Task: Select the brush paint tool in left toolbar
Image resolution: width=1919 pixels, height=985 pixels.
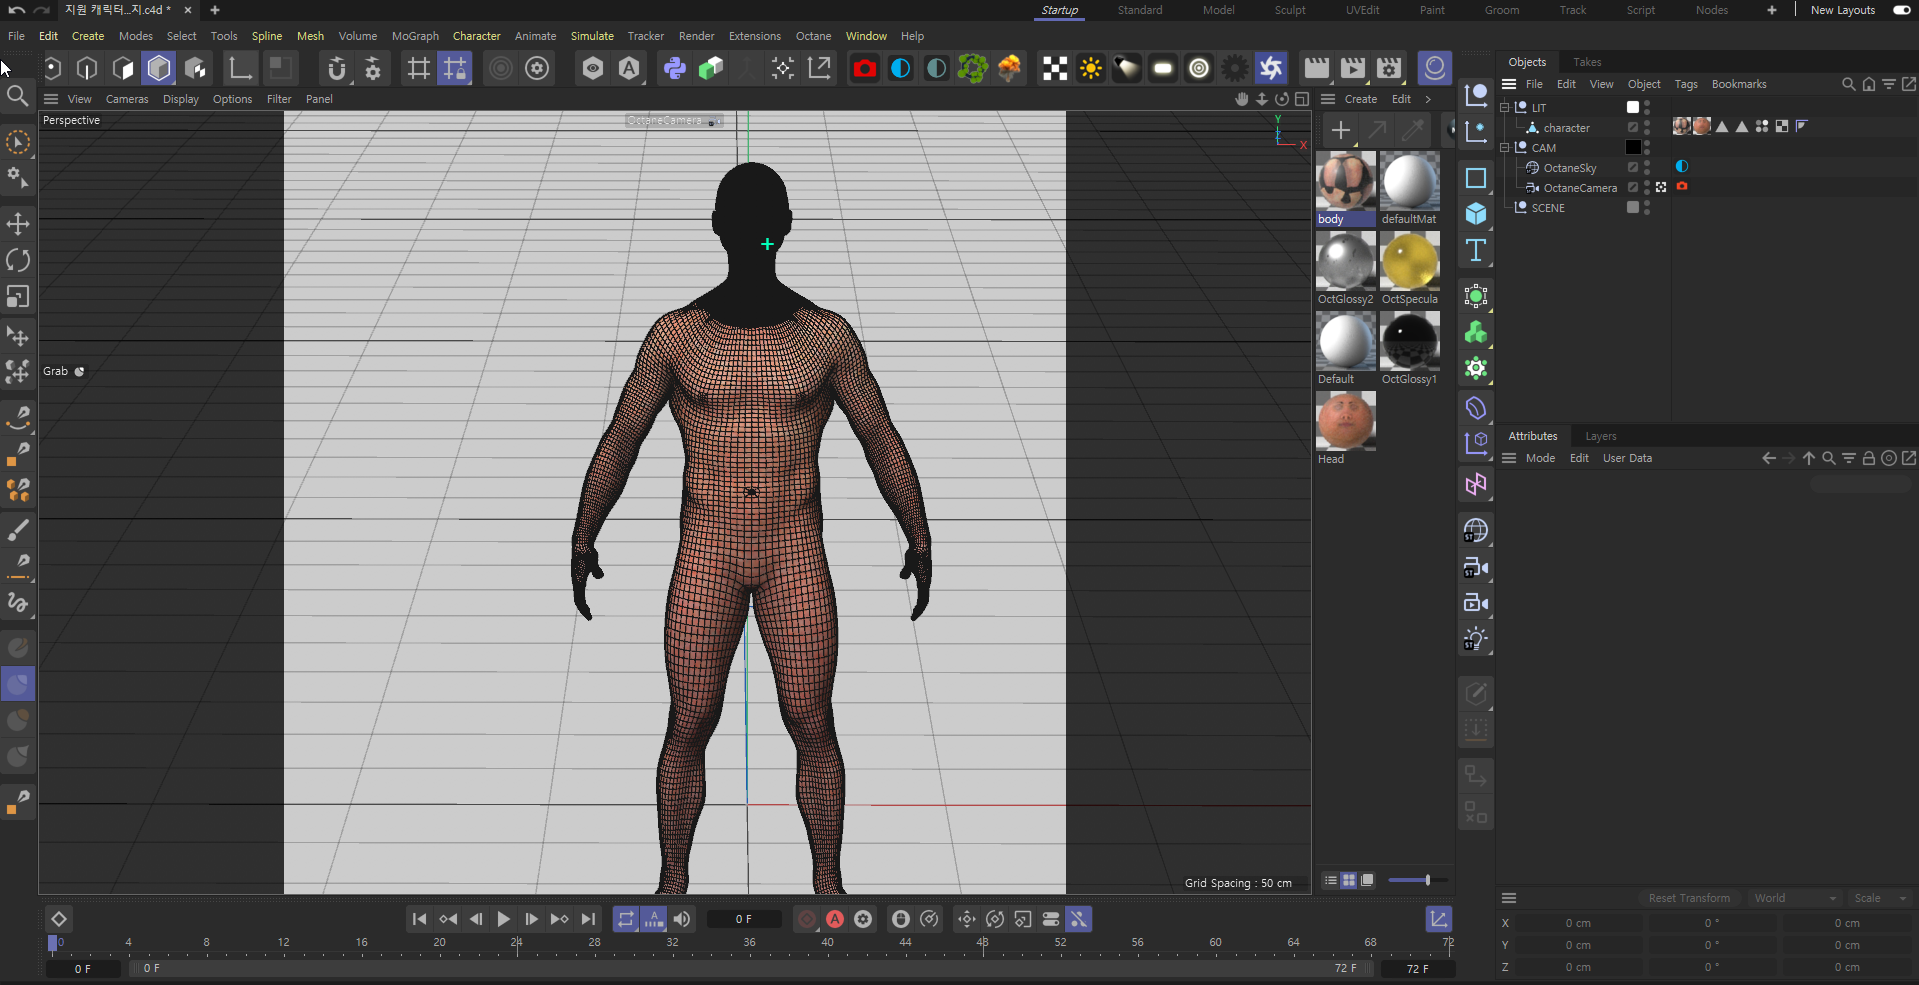Action: point(18,529)
